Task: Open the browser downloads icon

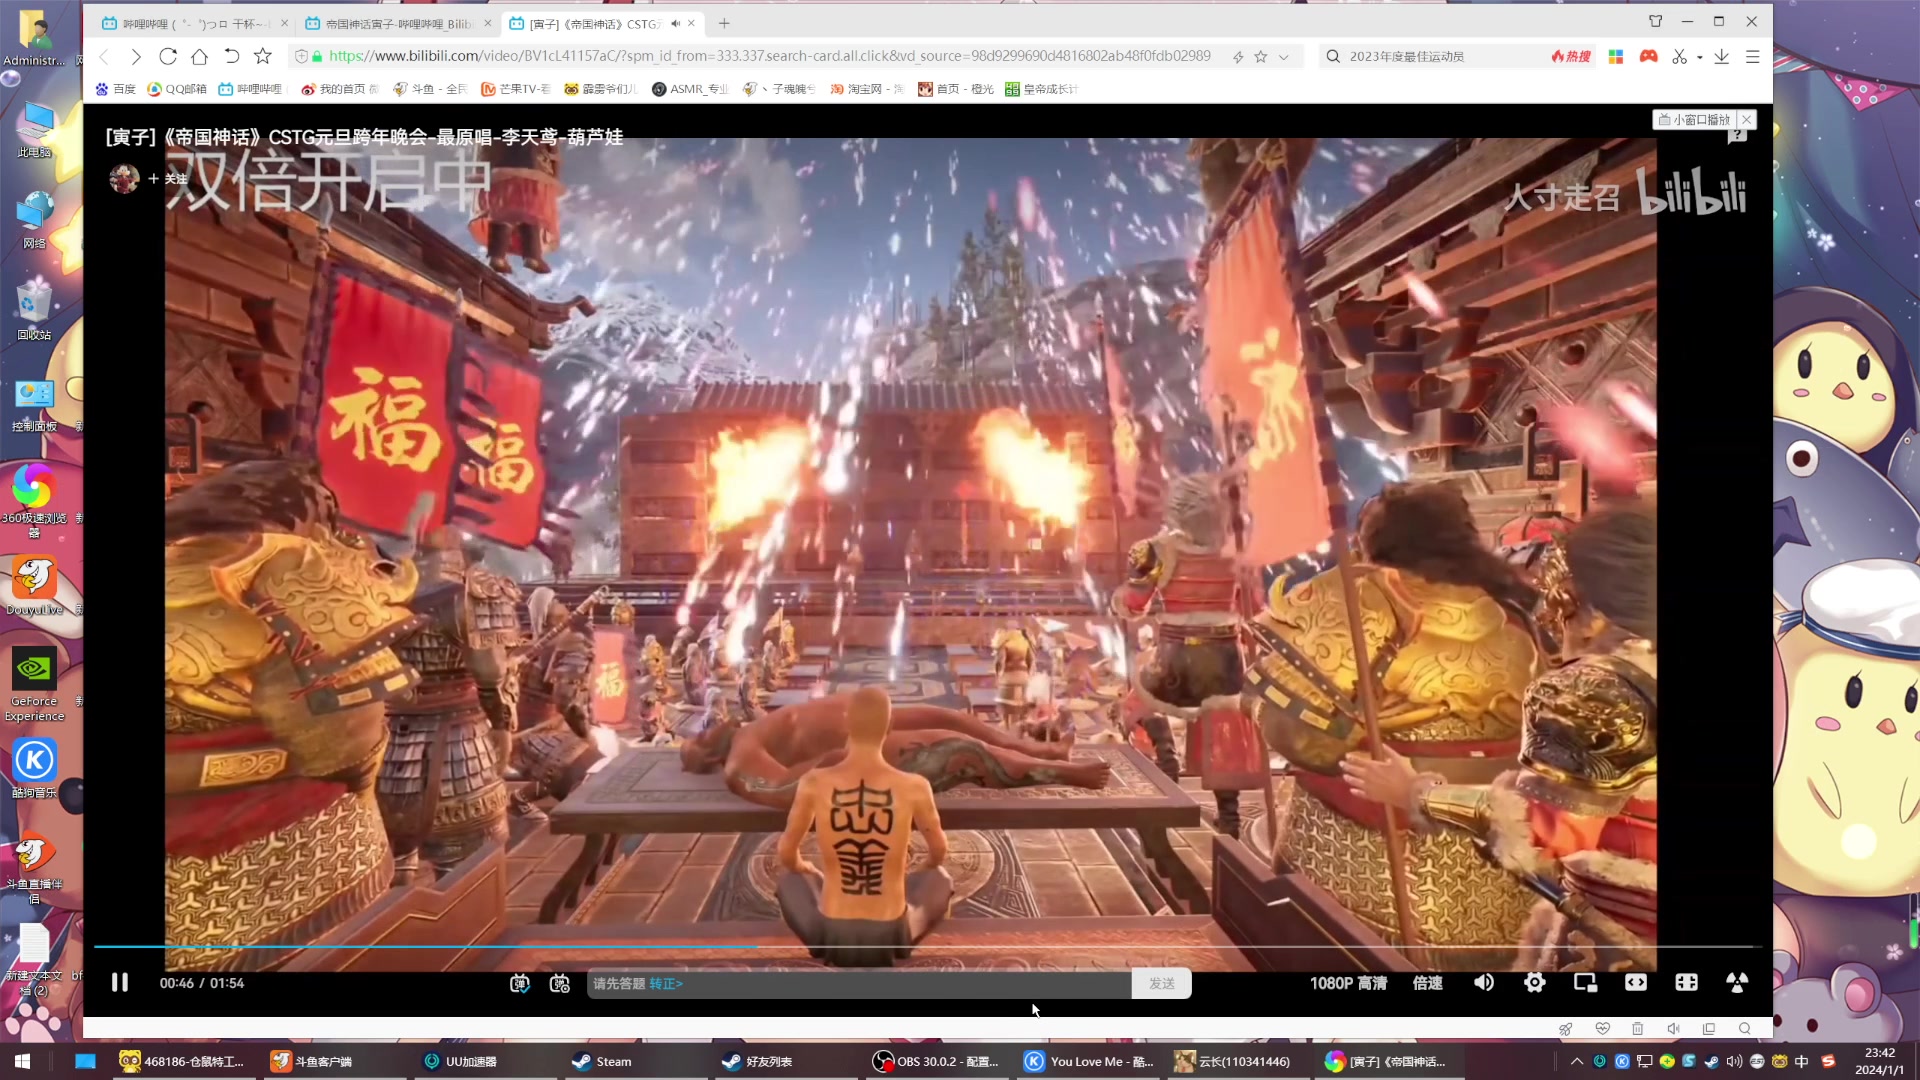Action: pyautogui.click(x=1721, y=57)
